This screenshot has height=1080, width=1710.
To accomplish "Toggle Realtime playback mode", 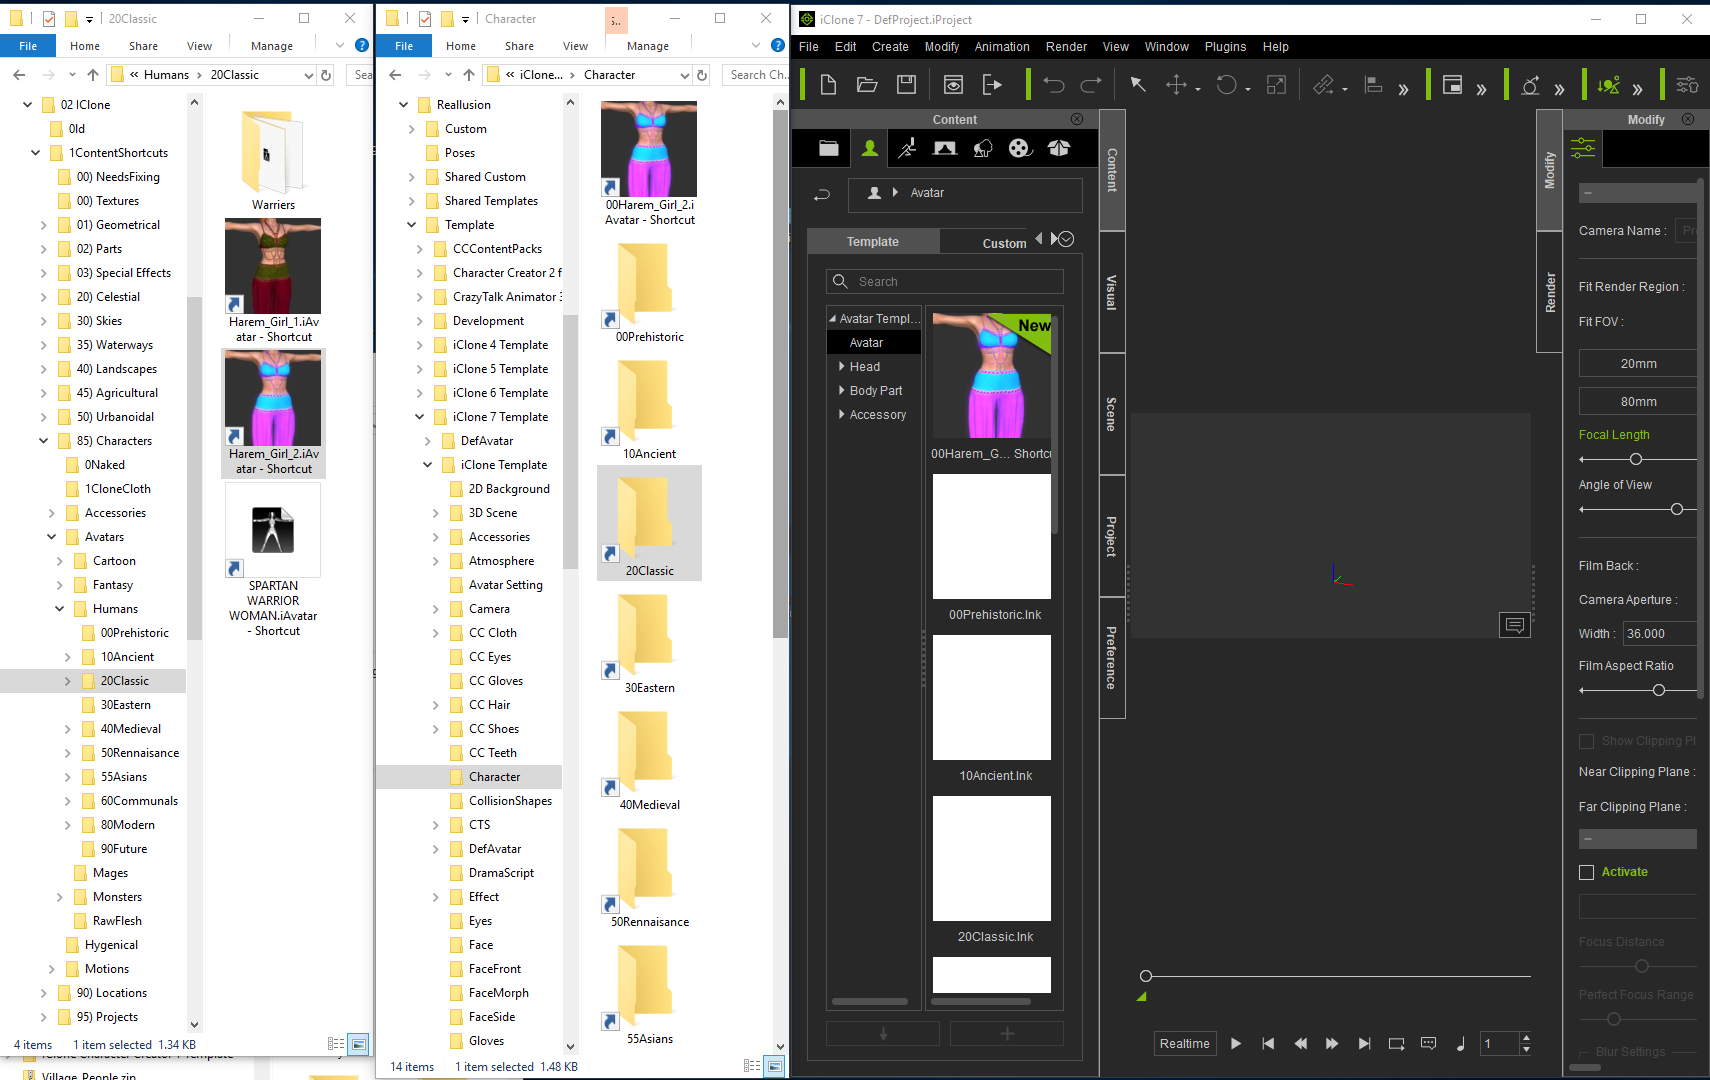I will 1185,1044.
